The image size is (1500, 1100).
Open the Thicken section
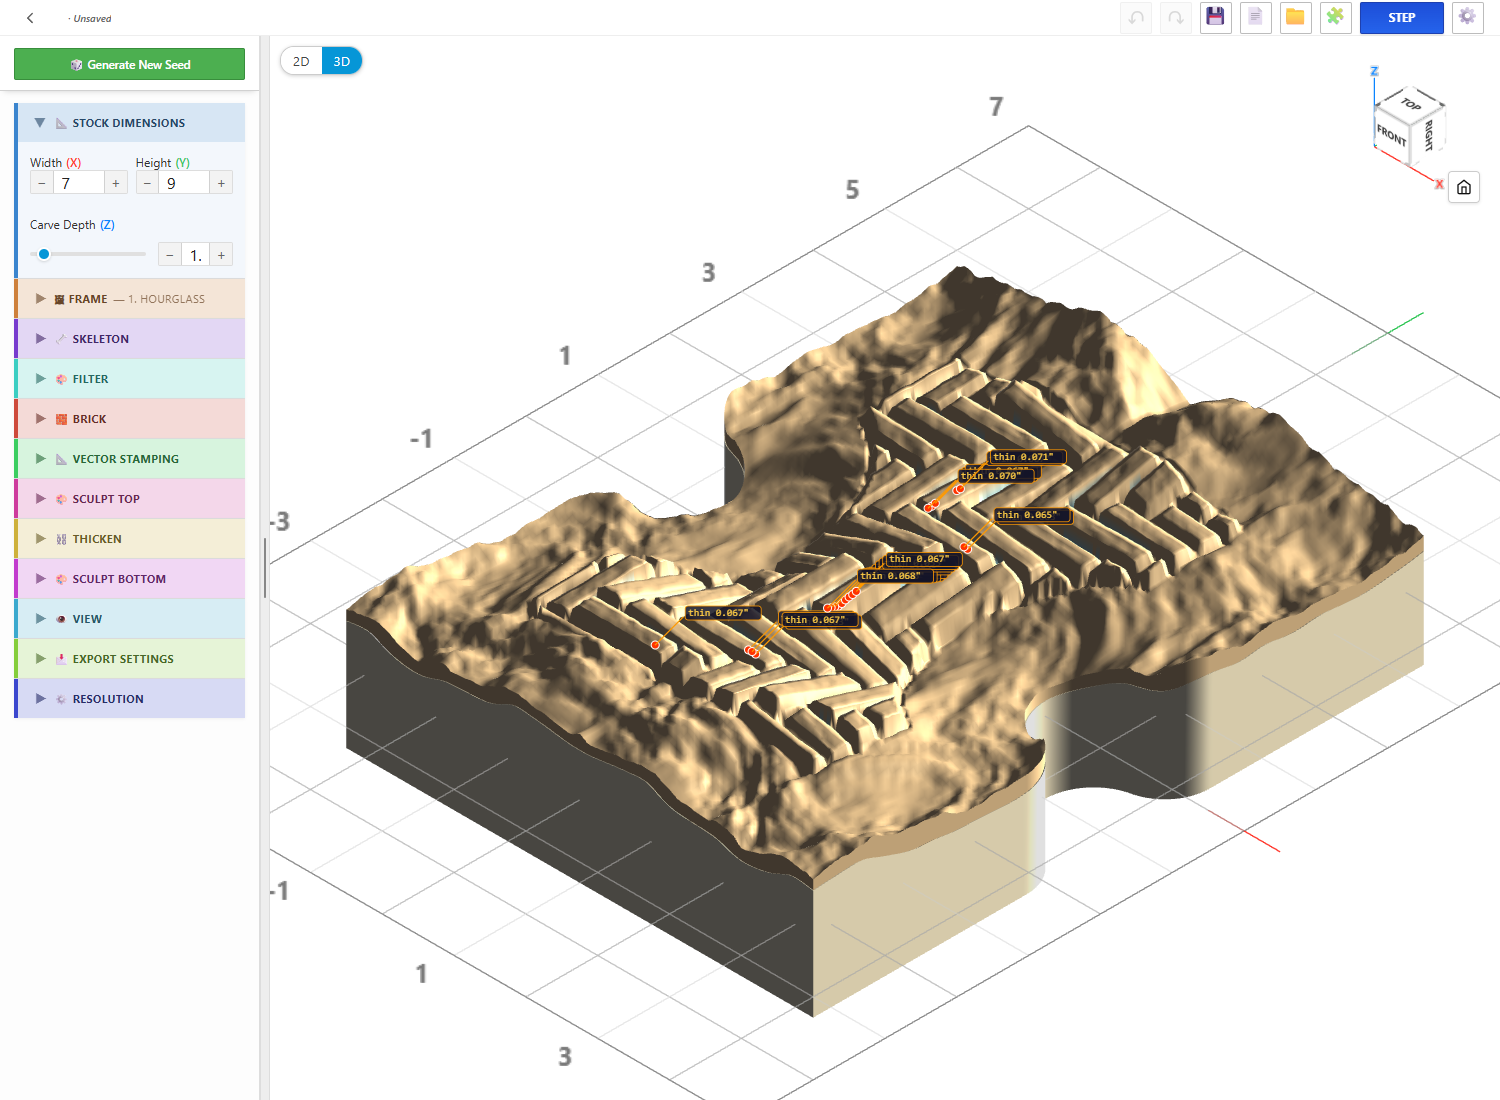[x=131, y=539]
